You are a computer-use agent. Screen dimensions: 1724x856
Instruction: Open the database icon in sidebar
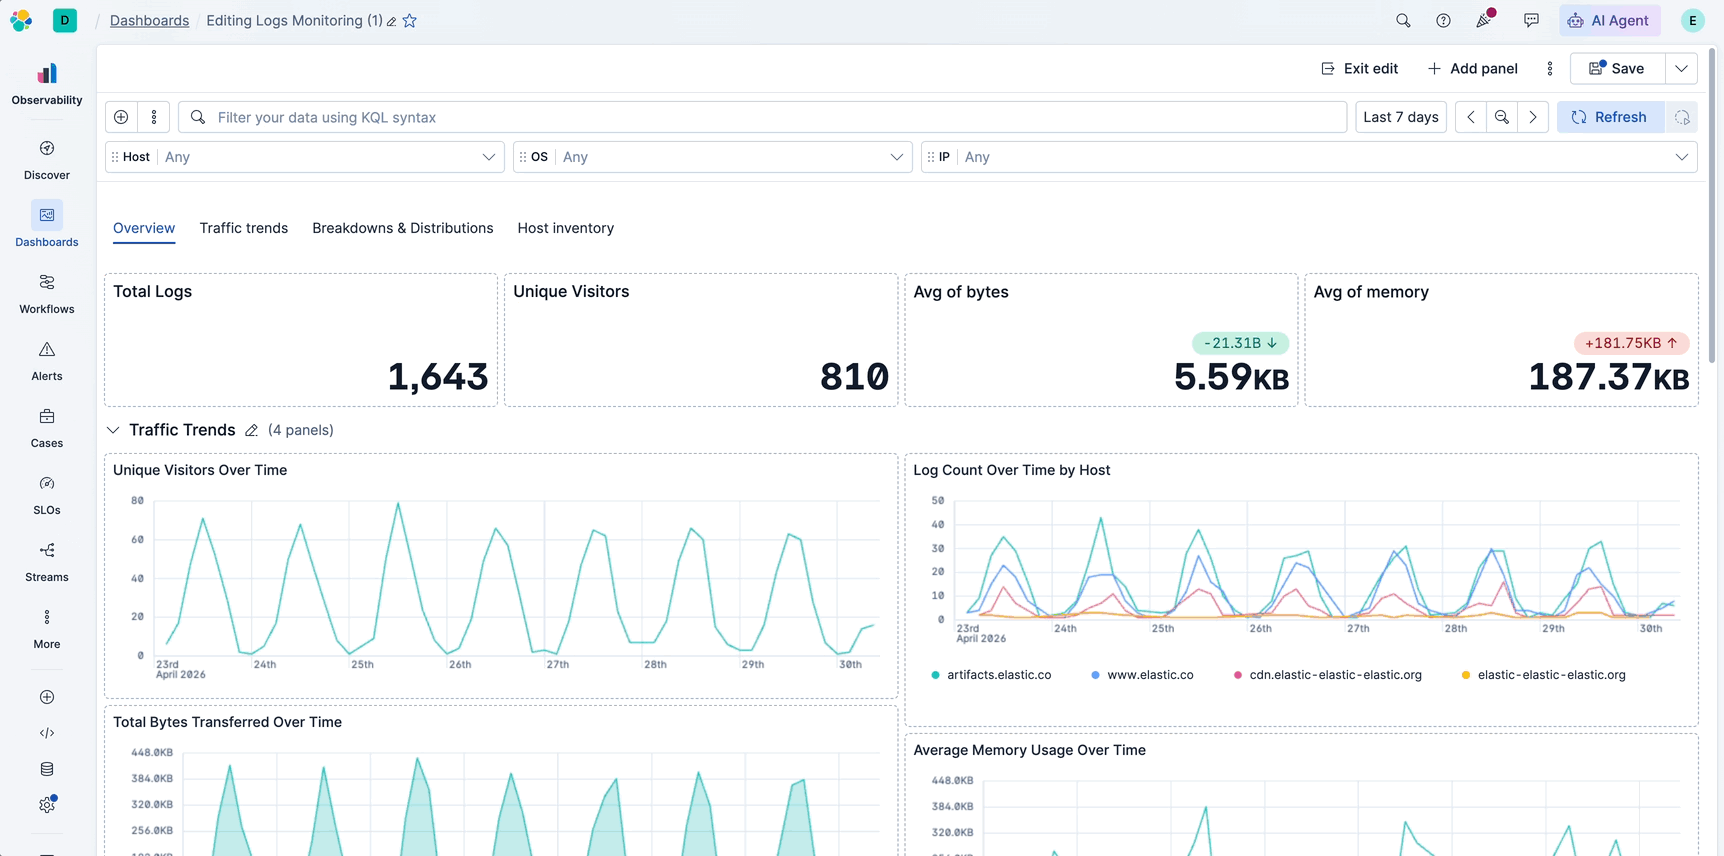click(47, 769)
